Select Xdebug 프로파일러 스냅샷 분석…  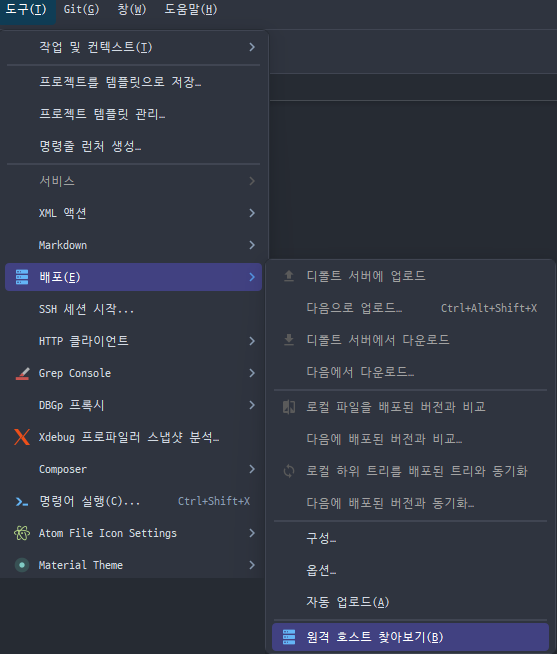point(134,437)
